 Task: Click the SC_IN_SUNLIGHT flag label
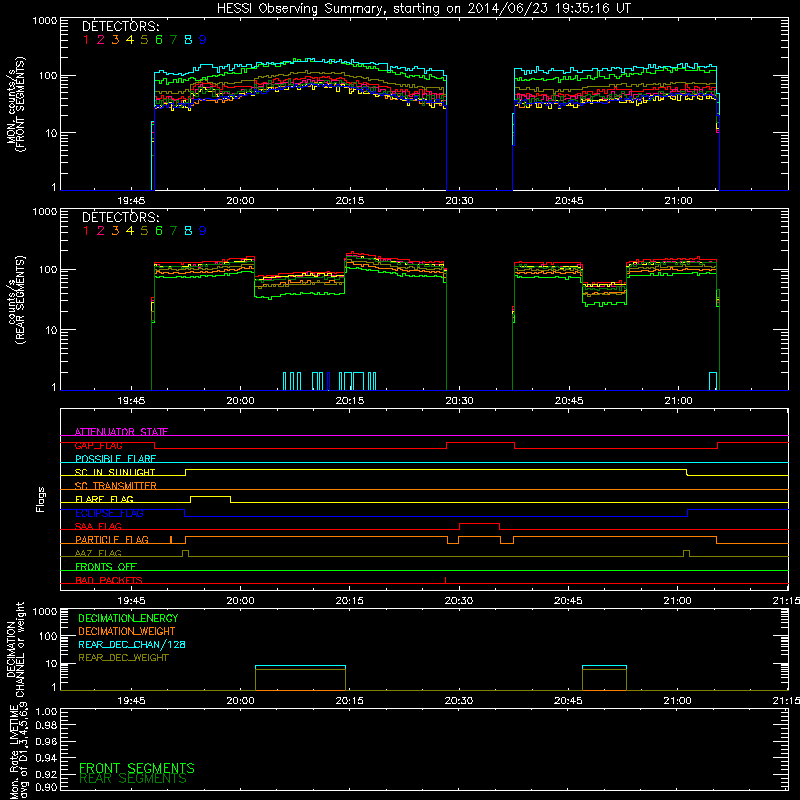coord(115,472)
